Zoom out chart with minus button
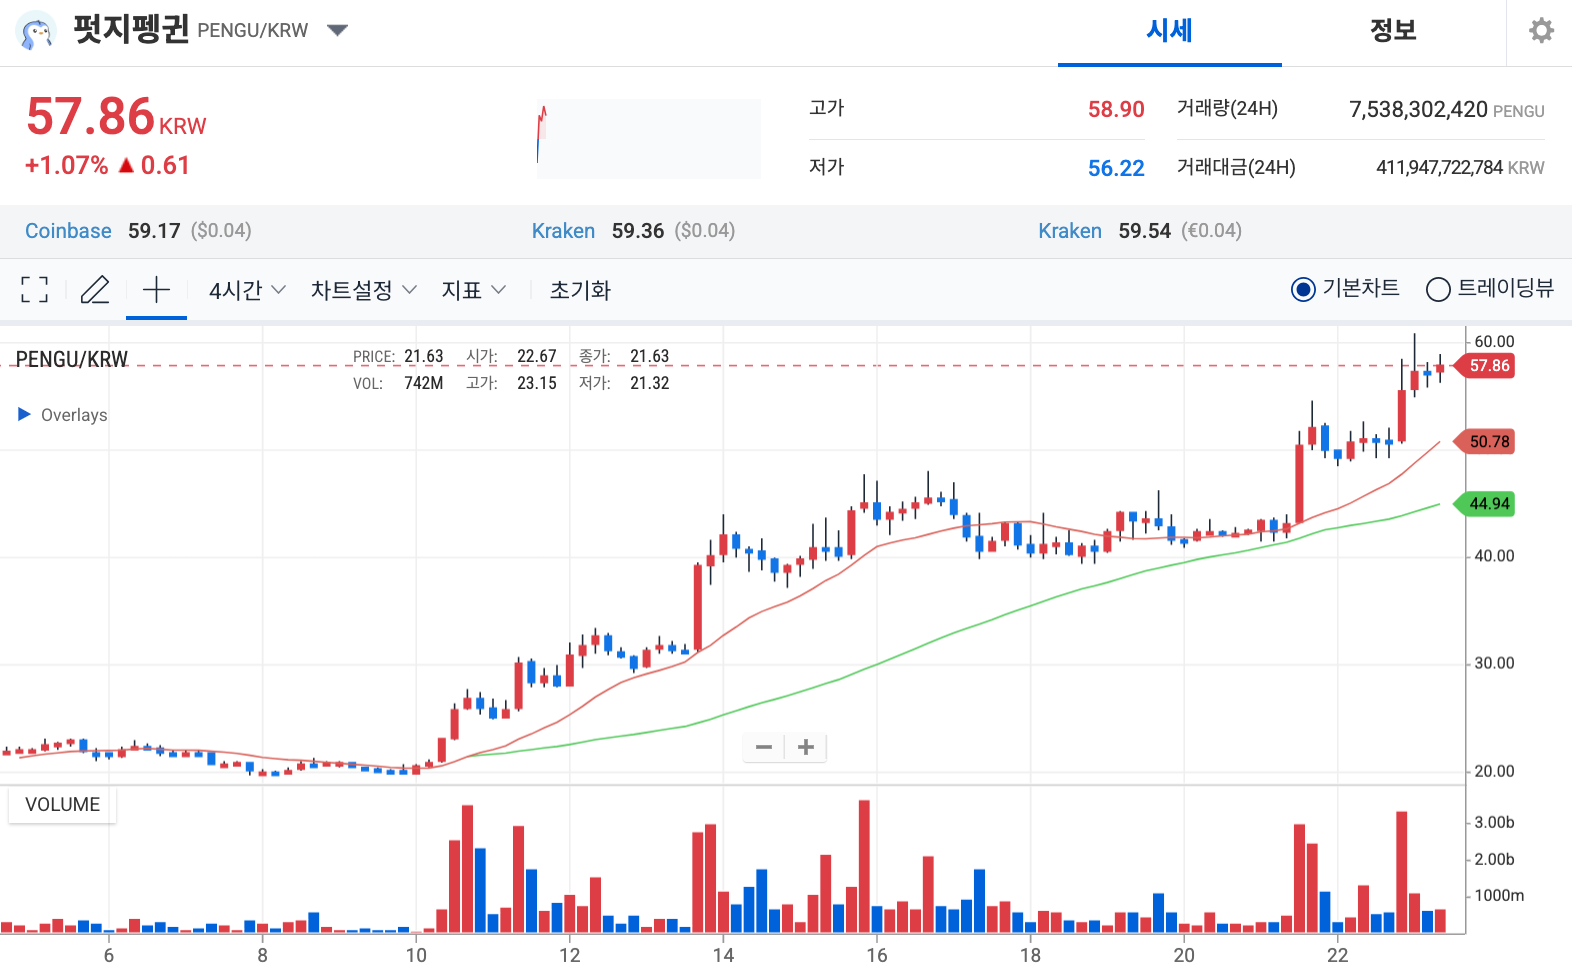Screen dimensions: 1572x976 coord(764,747)
